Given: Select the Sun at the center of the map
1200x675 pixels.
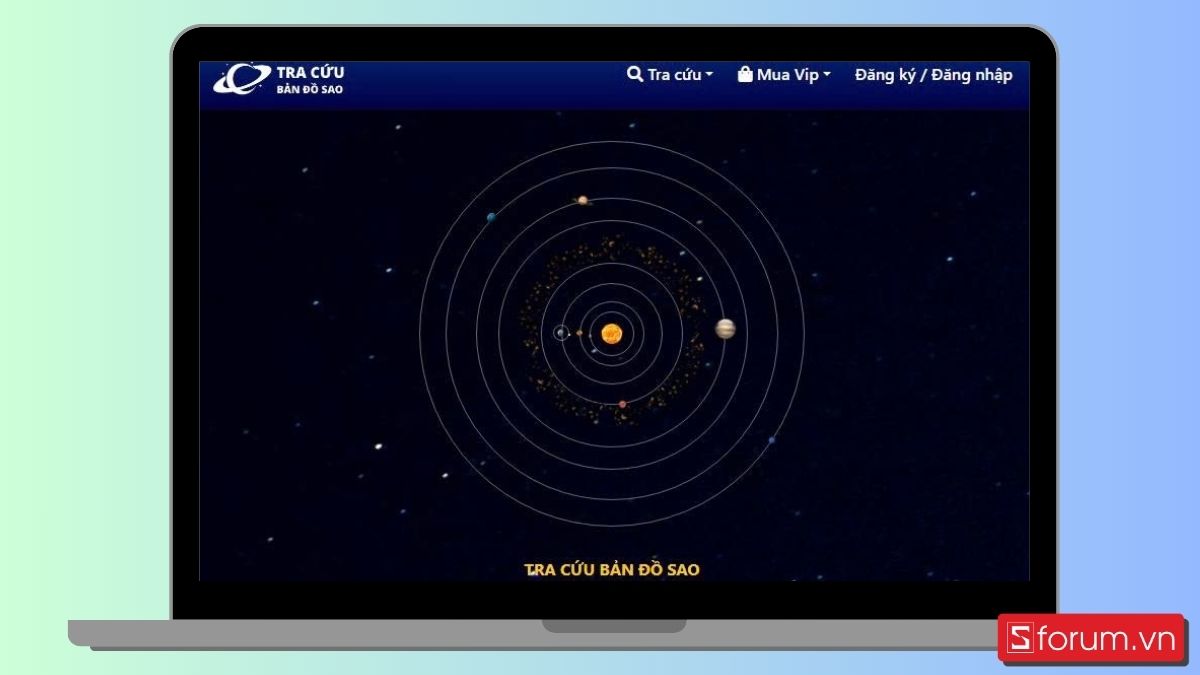Looking at the screenshot, I should point(611,333).
